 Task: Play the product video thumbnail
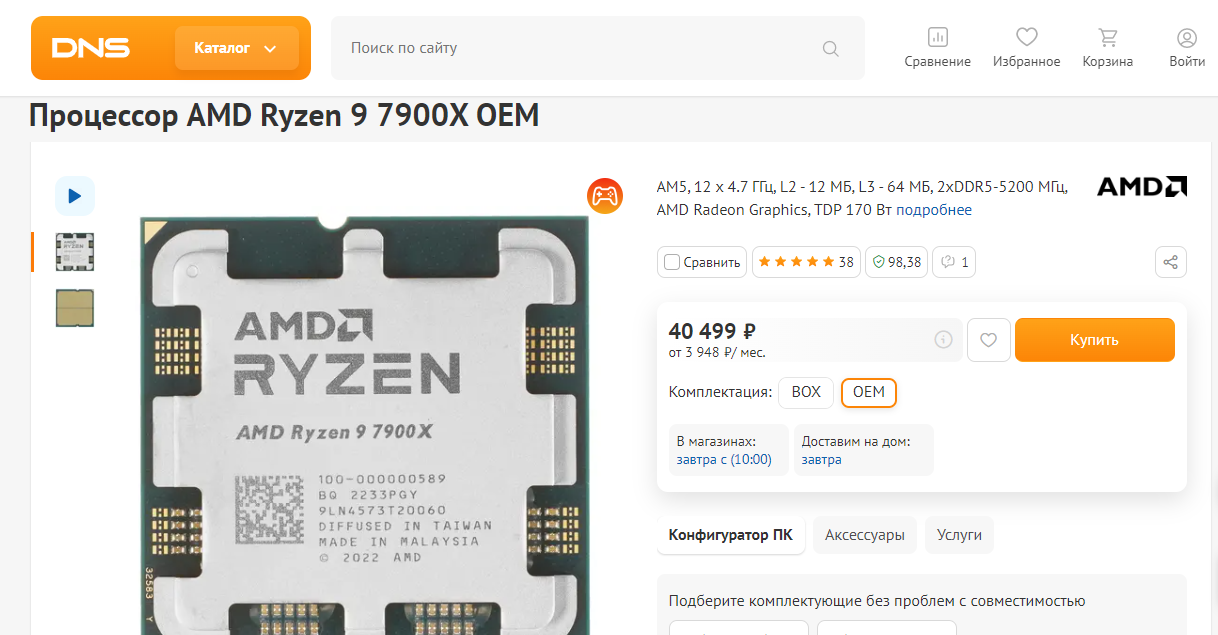pos(75,196)
